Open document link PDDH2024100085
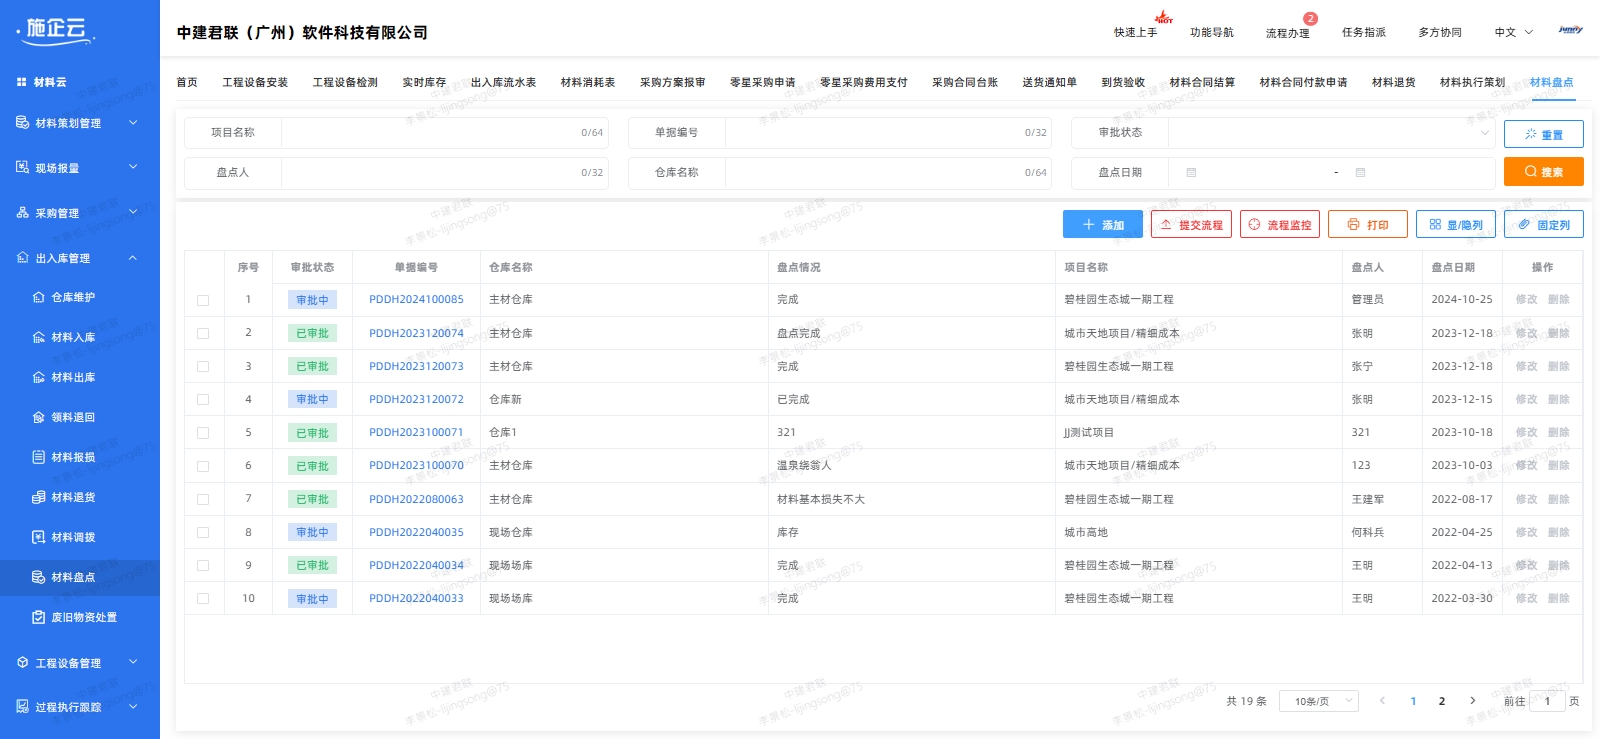 click(x=416, y=299)
